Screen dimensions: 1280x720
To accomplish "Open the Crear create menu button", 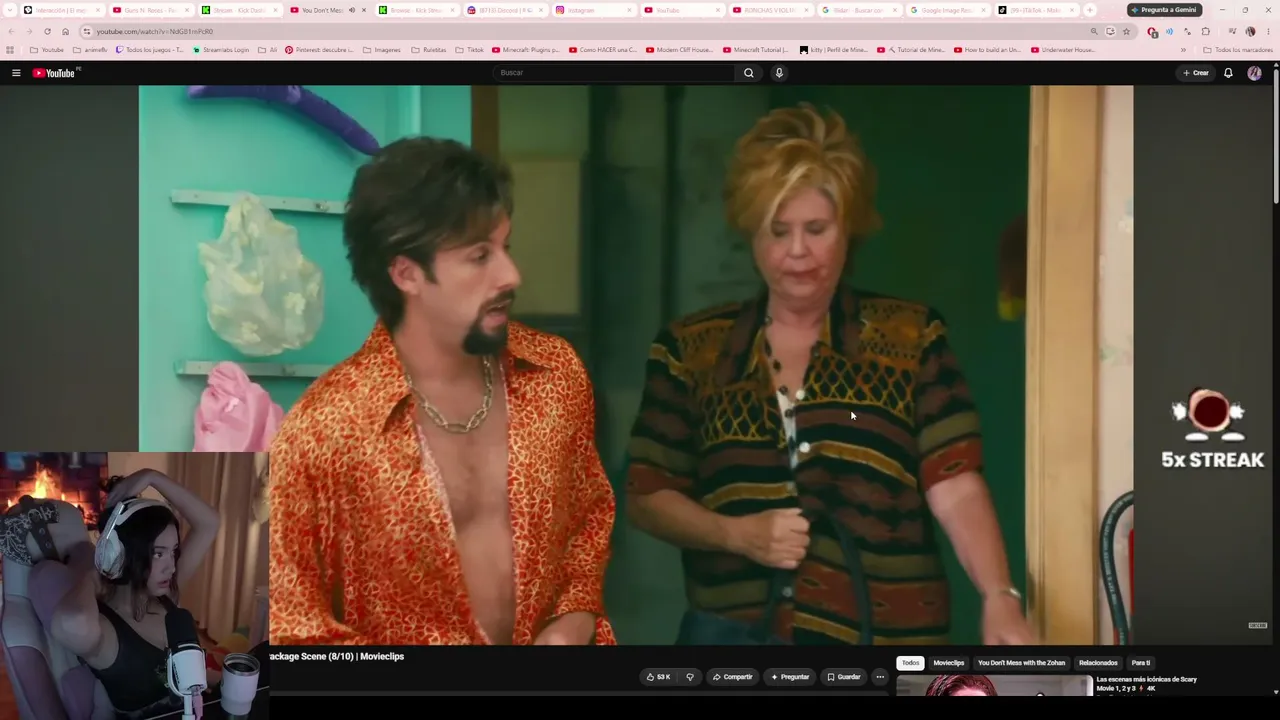I will tap(1196, 73).
